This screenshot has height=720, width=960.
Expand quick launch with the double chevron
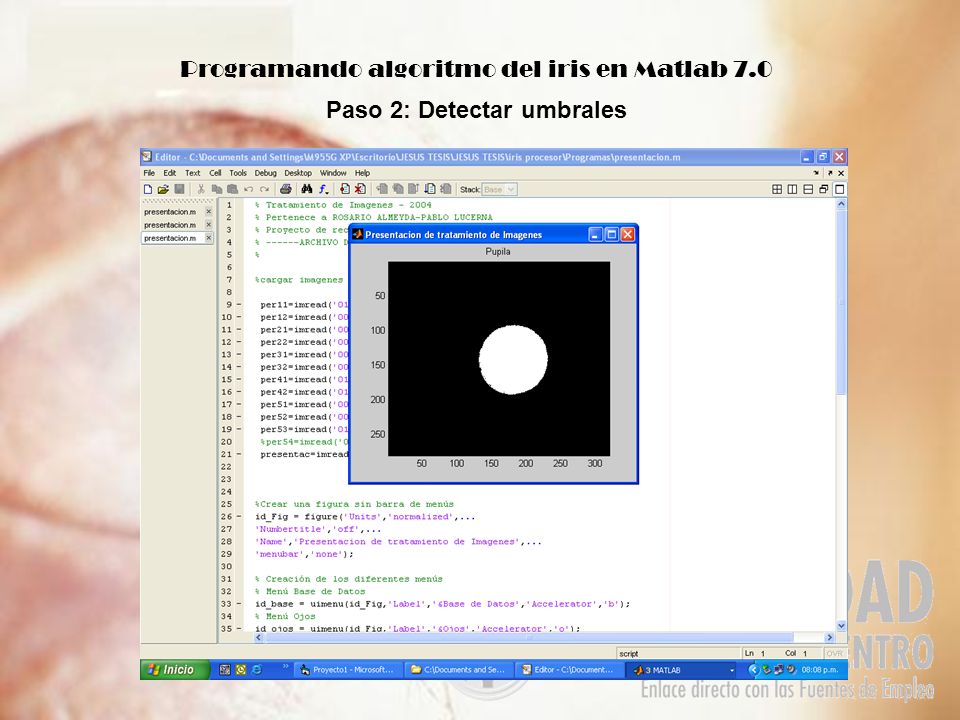(x=285, y=667)
